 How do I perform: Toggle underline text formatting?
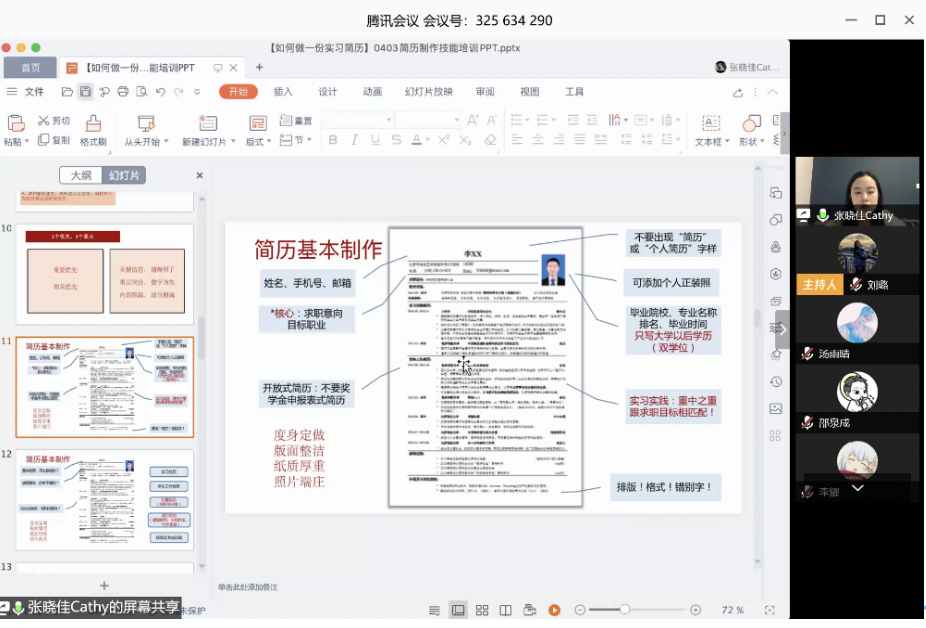tap(375, 141)
